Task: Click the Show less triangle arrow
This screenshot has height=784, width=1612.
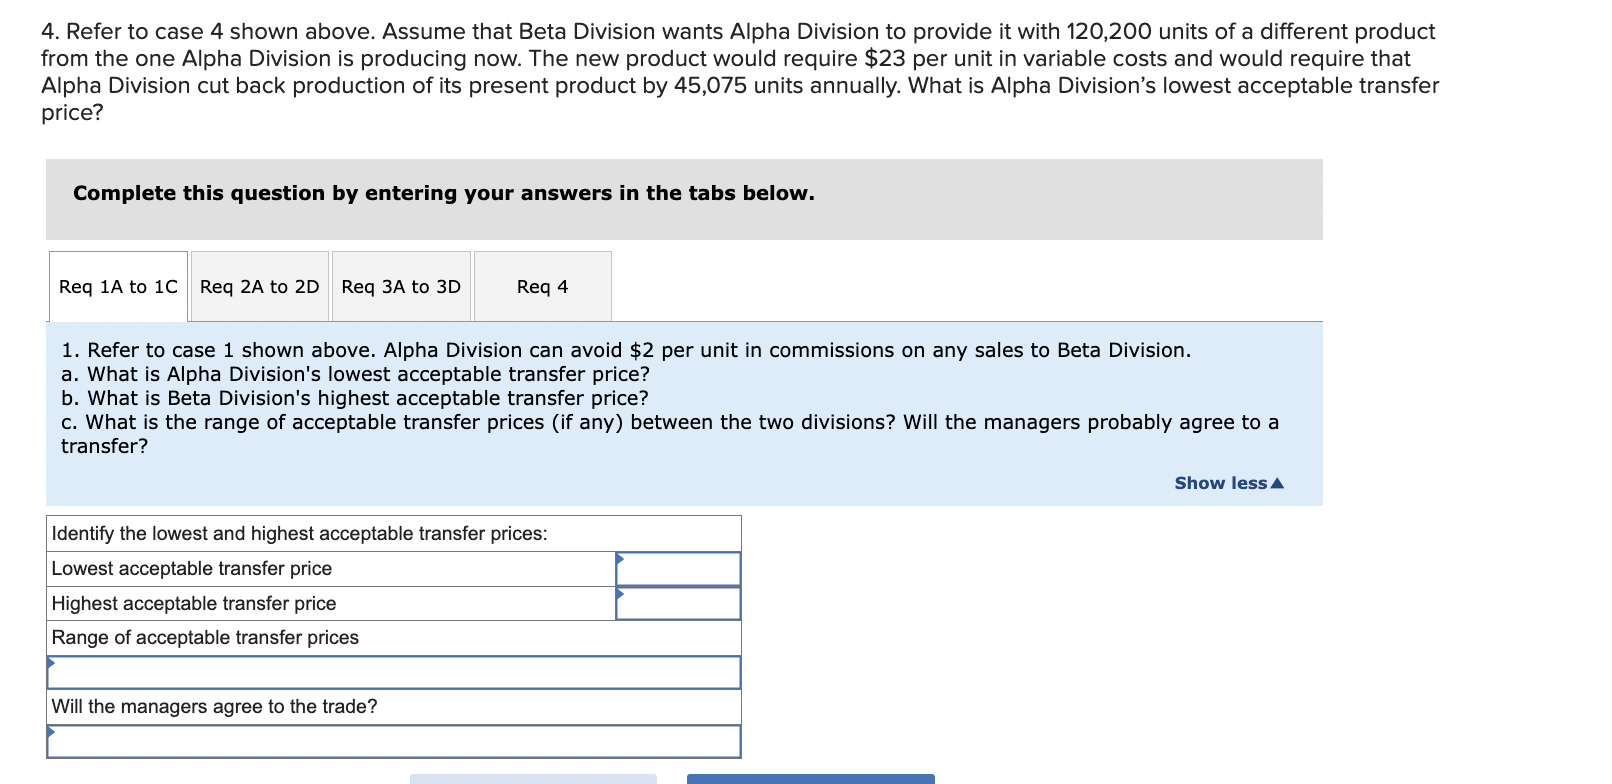Action: pos(1276,483)
